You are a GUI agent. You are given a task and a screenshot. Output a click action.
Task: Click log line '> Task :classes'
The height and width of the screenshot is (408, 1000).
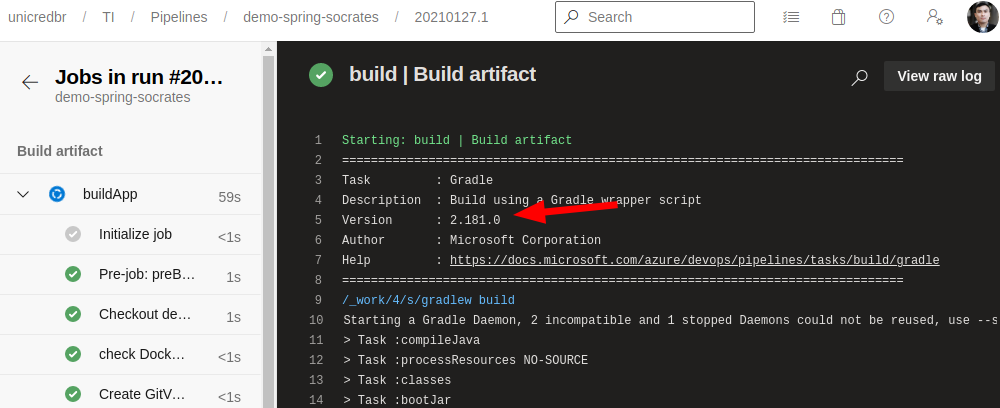click(x=397, y=381)
